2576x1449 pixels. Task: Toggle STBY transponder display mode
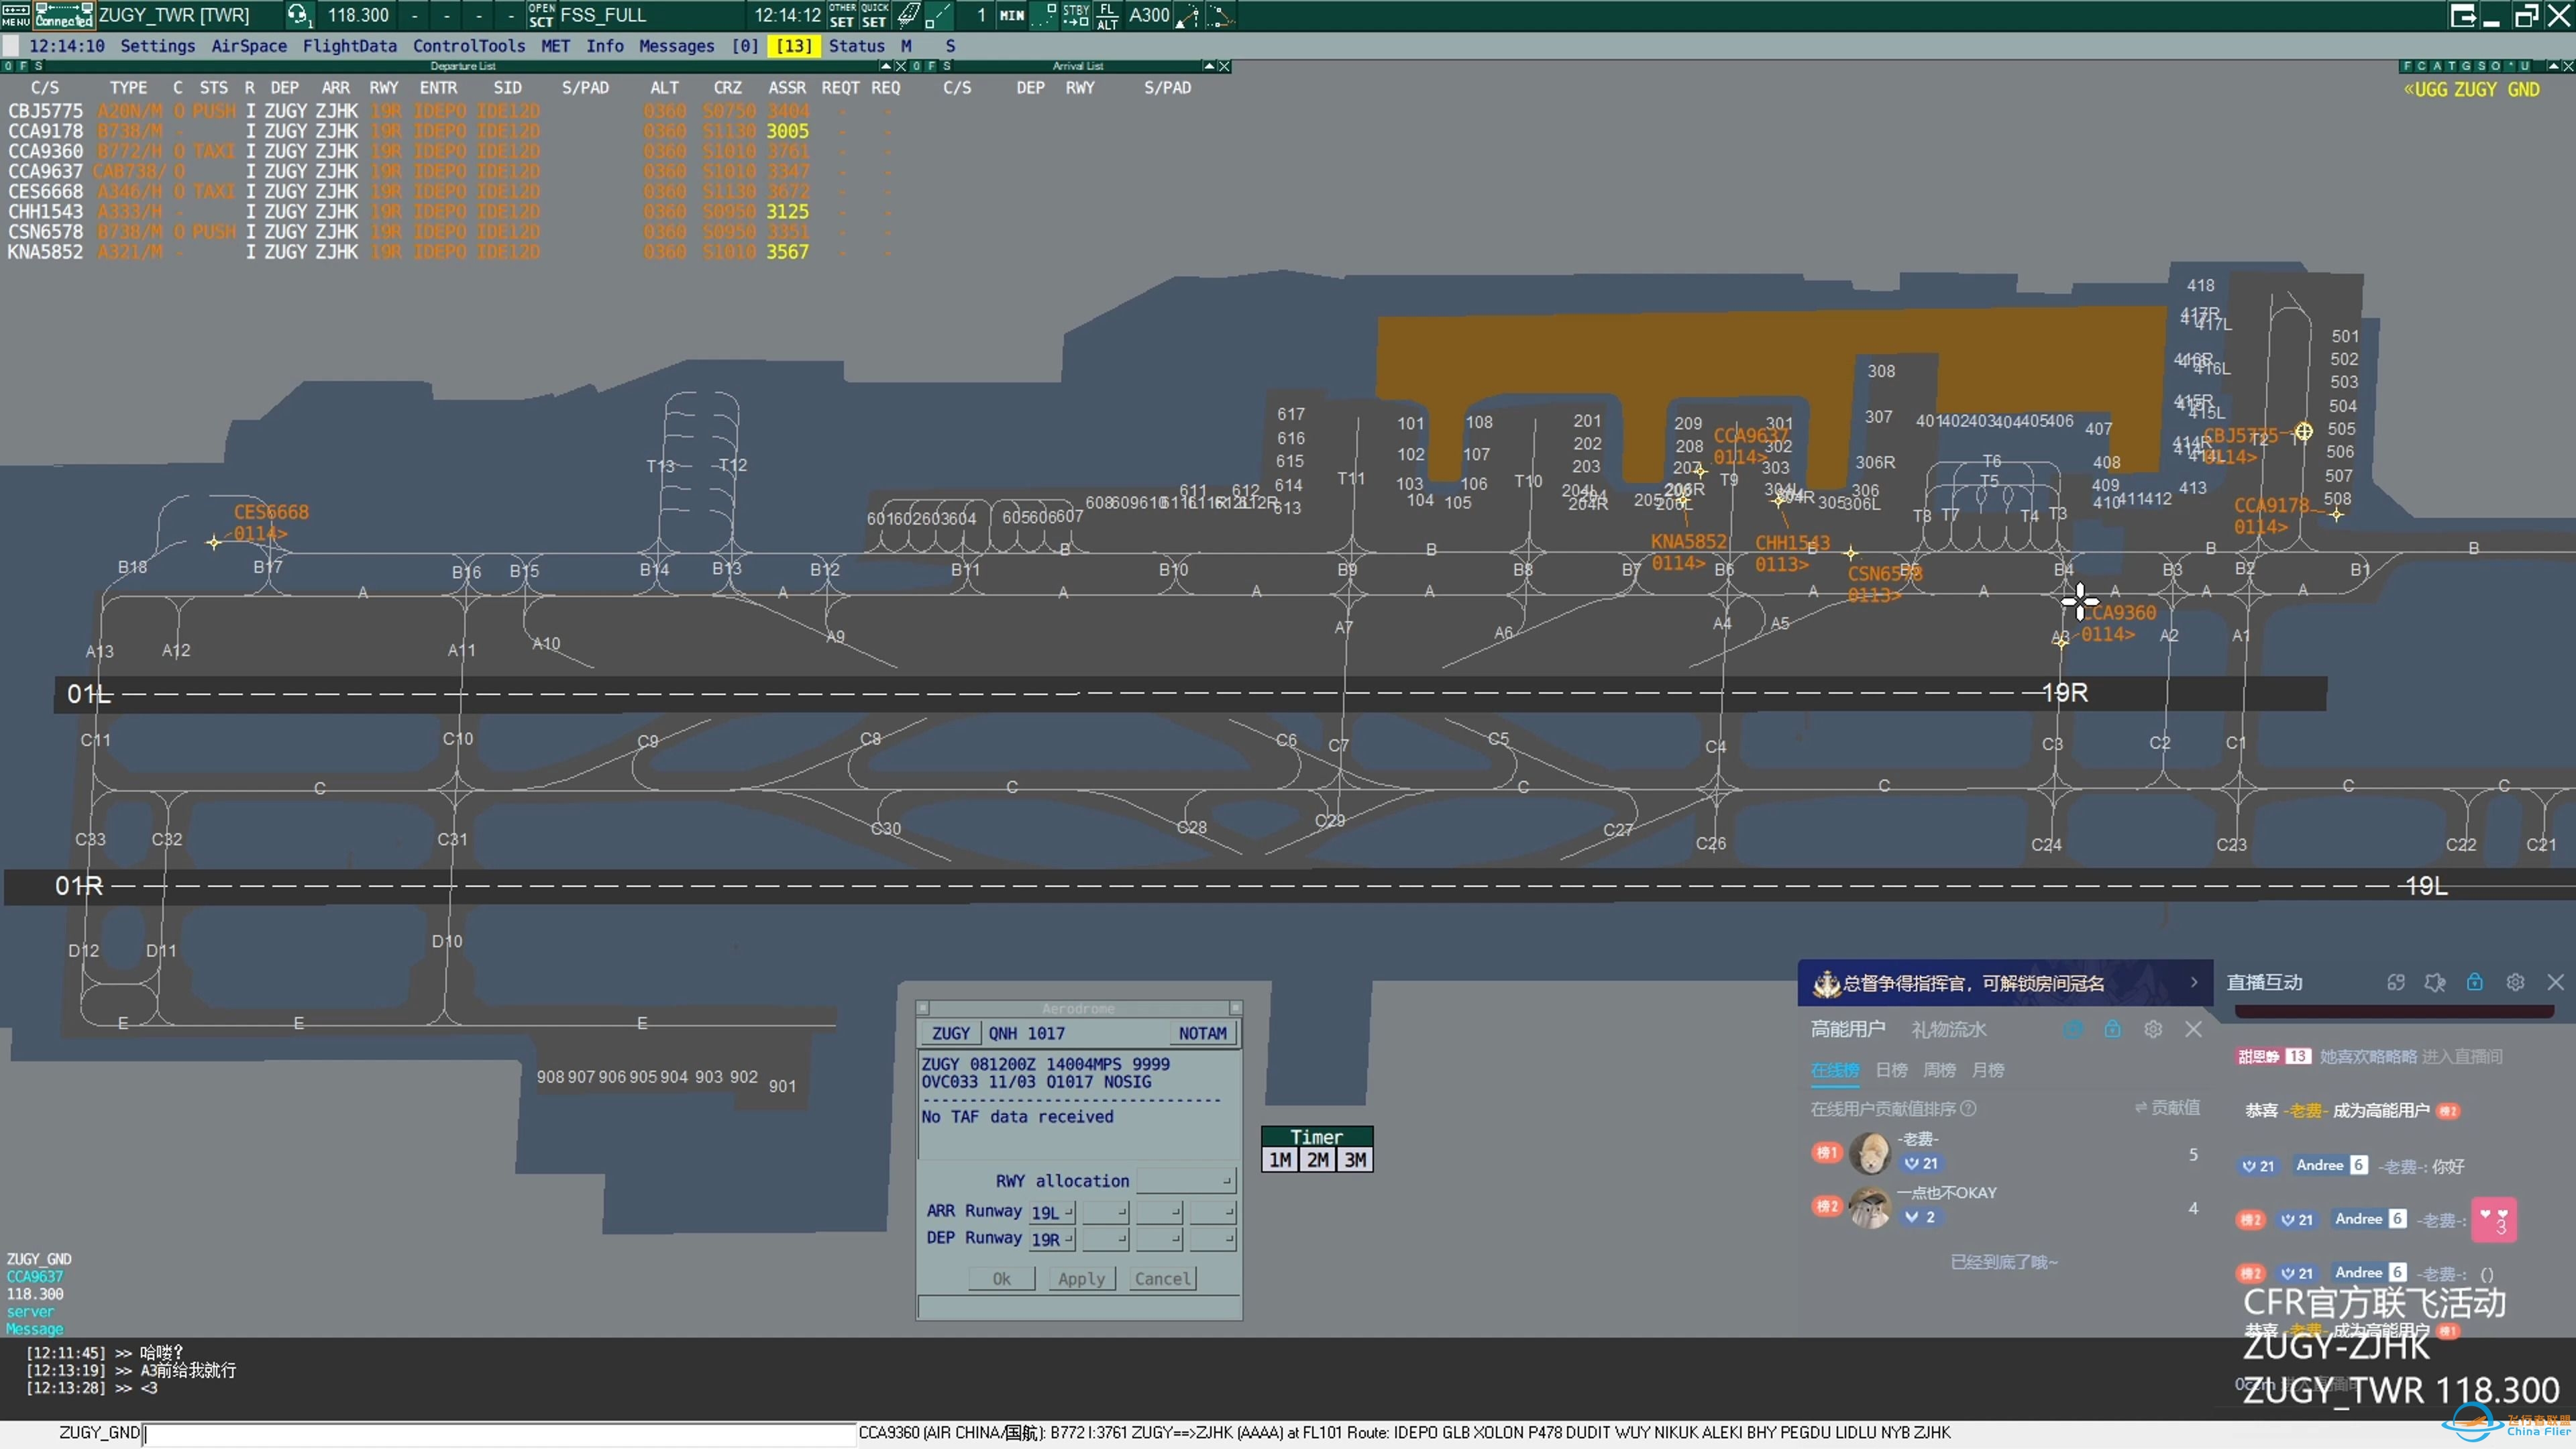1076,15
